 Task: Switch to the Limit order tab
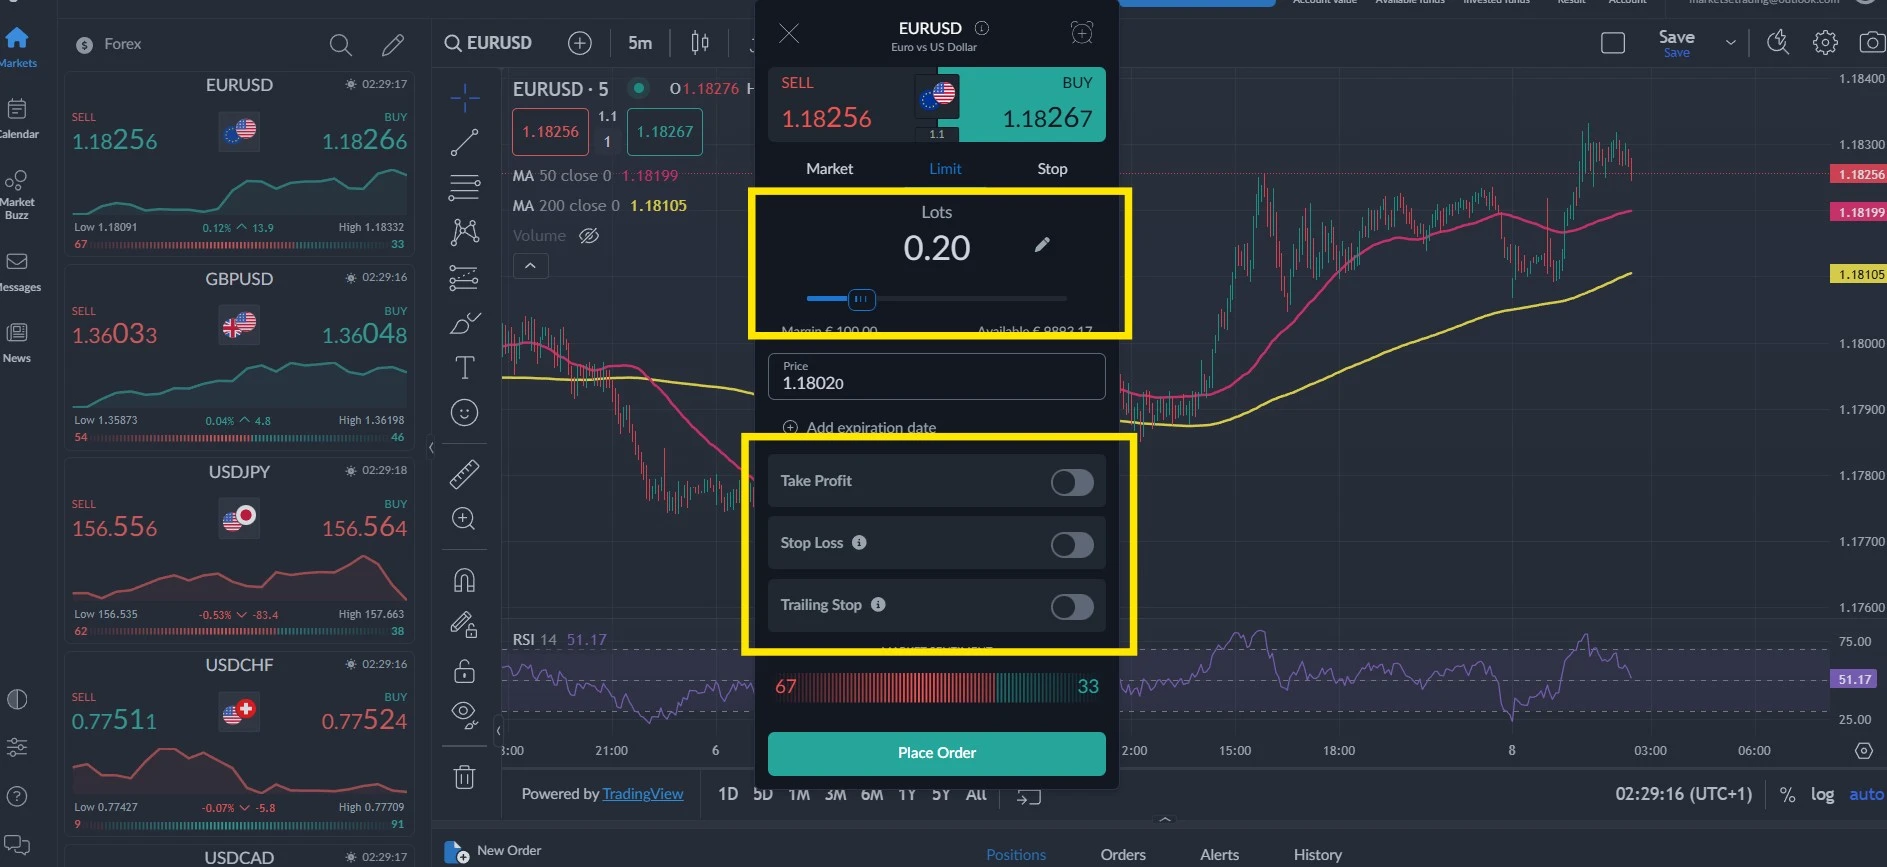click(945, 169)
